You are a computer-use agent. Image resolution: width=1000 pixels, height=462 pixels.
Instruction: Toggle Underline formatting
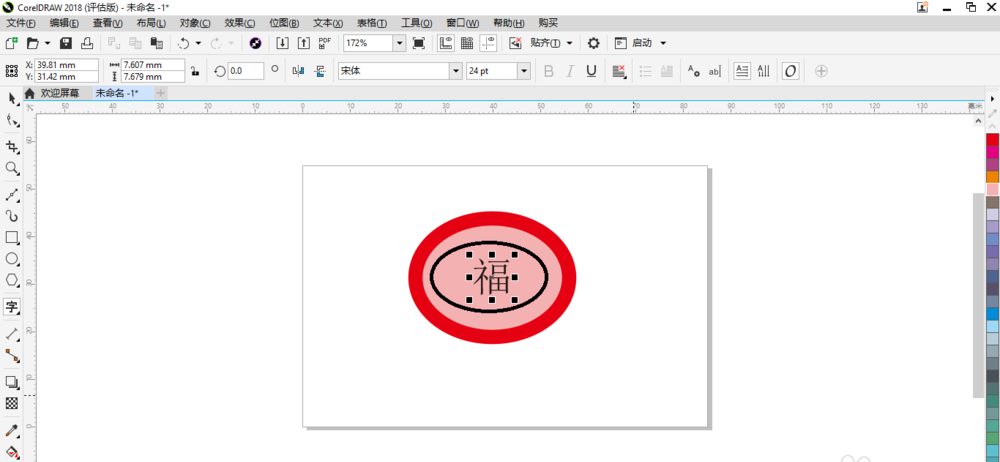pyautogui.click(x=591, y=71)
